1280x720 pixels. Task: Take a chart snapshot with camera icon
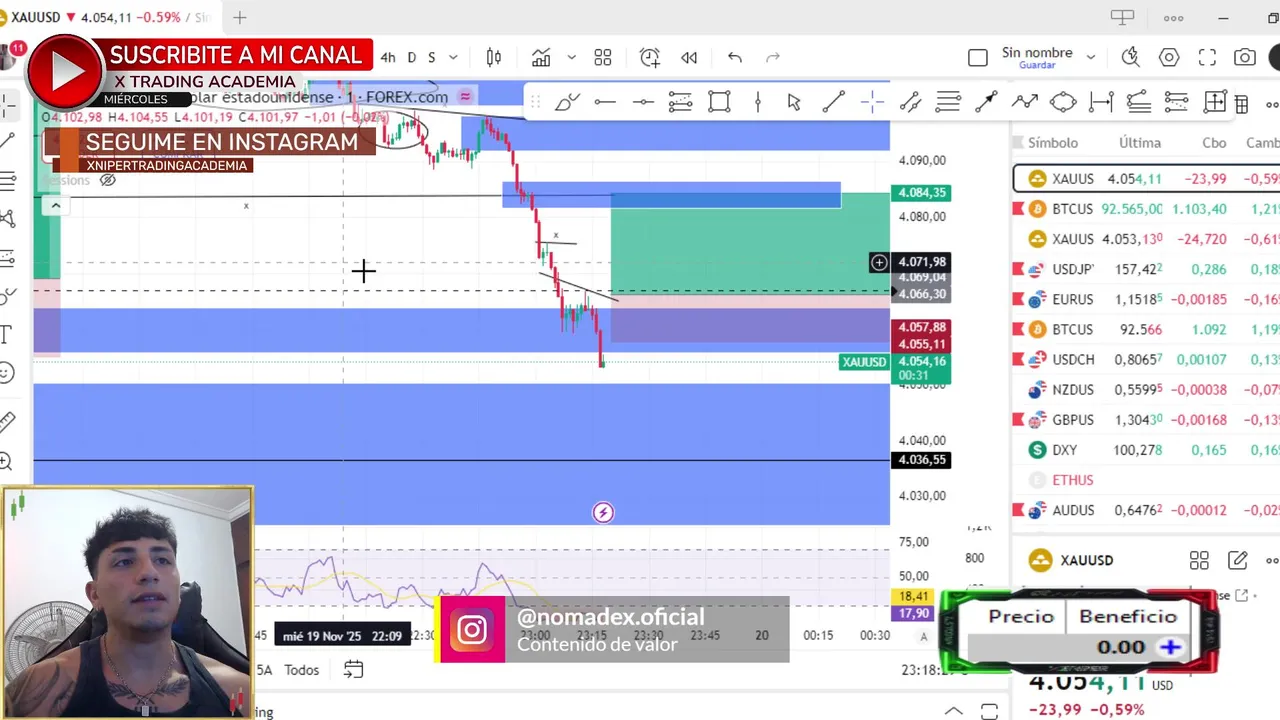1245,58
